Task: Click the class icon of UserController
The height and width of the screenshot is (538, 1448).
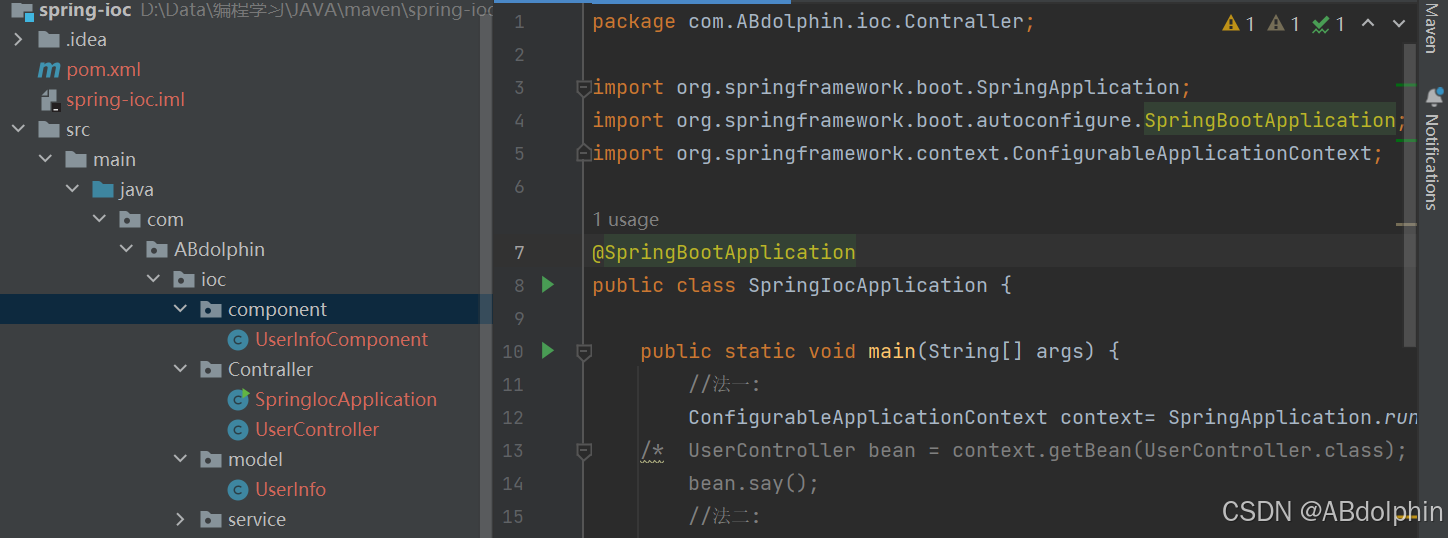Action: click(238, 430)
